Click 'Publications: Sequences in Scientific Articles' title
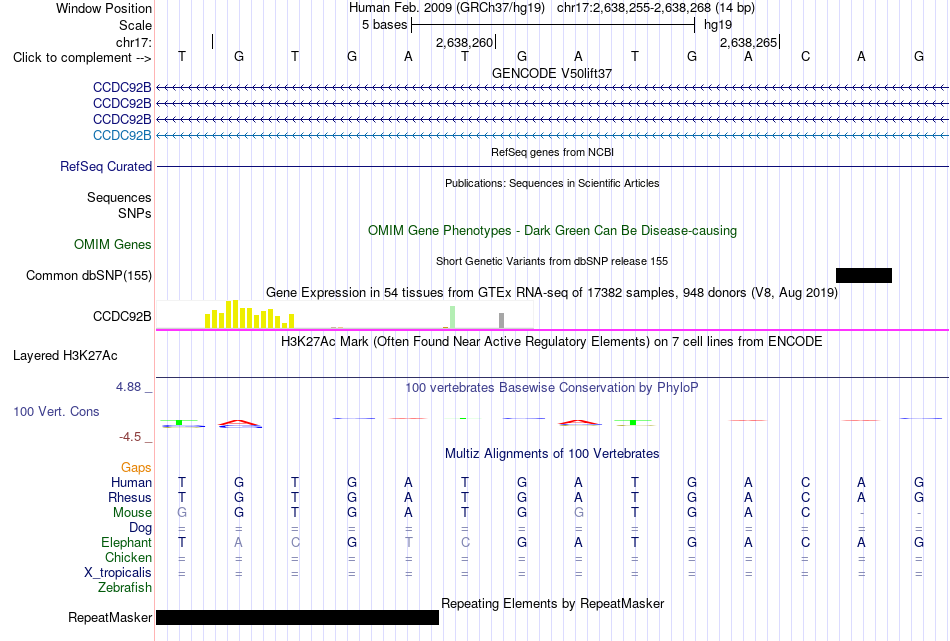The width and height of the screenshot is (950, 641). (552, 183)
